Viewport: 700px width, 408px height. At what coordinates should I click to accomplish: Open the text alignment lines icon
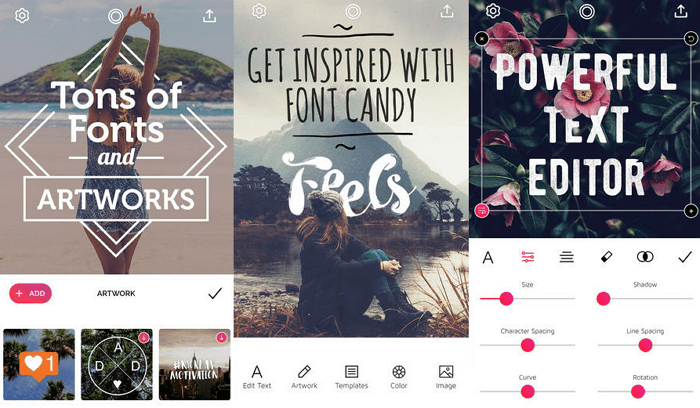tap(567, 257)
